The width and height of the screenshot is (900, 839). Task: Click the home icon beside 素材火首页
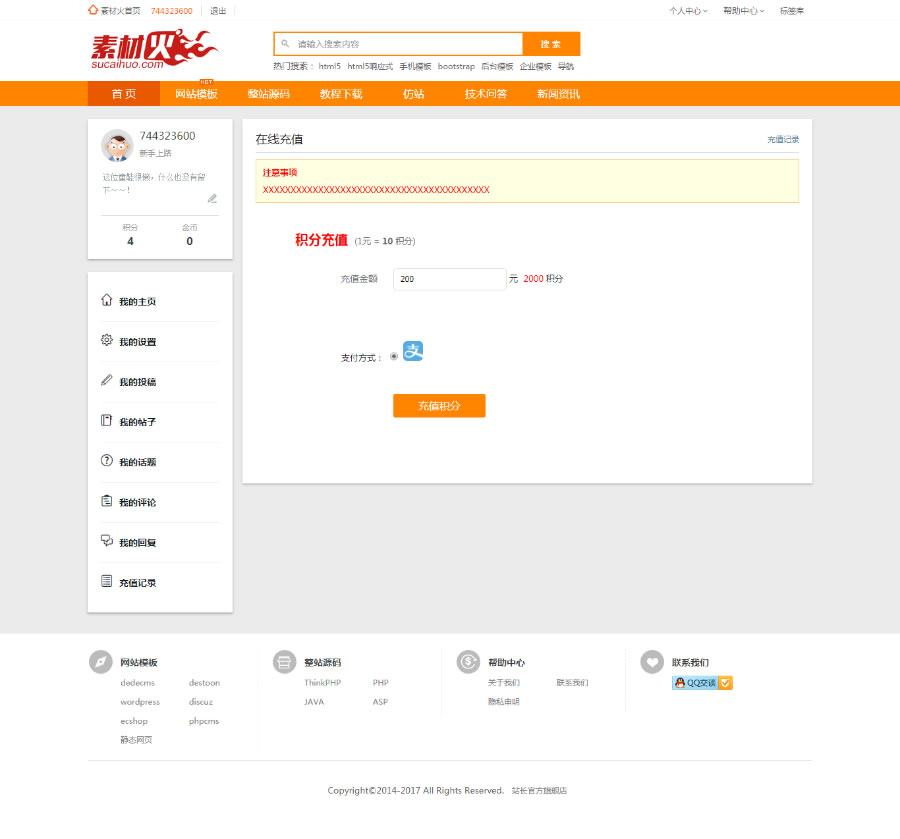point(92,10)
